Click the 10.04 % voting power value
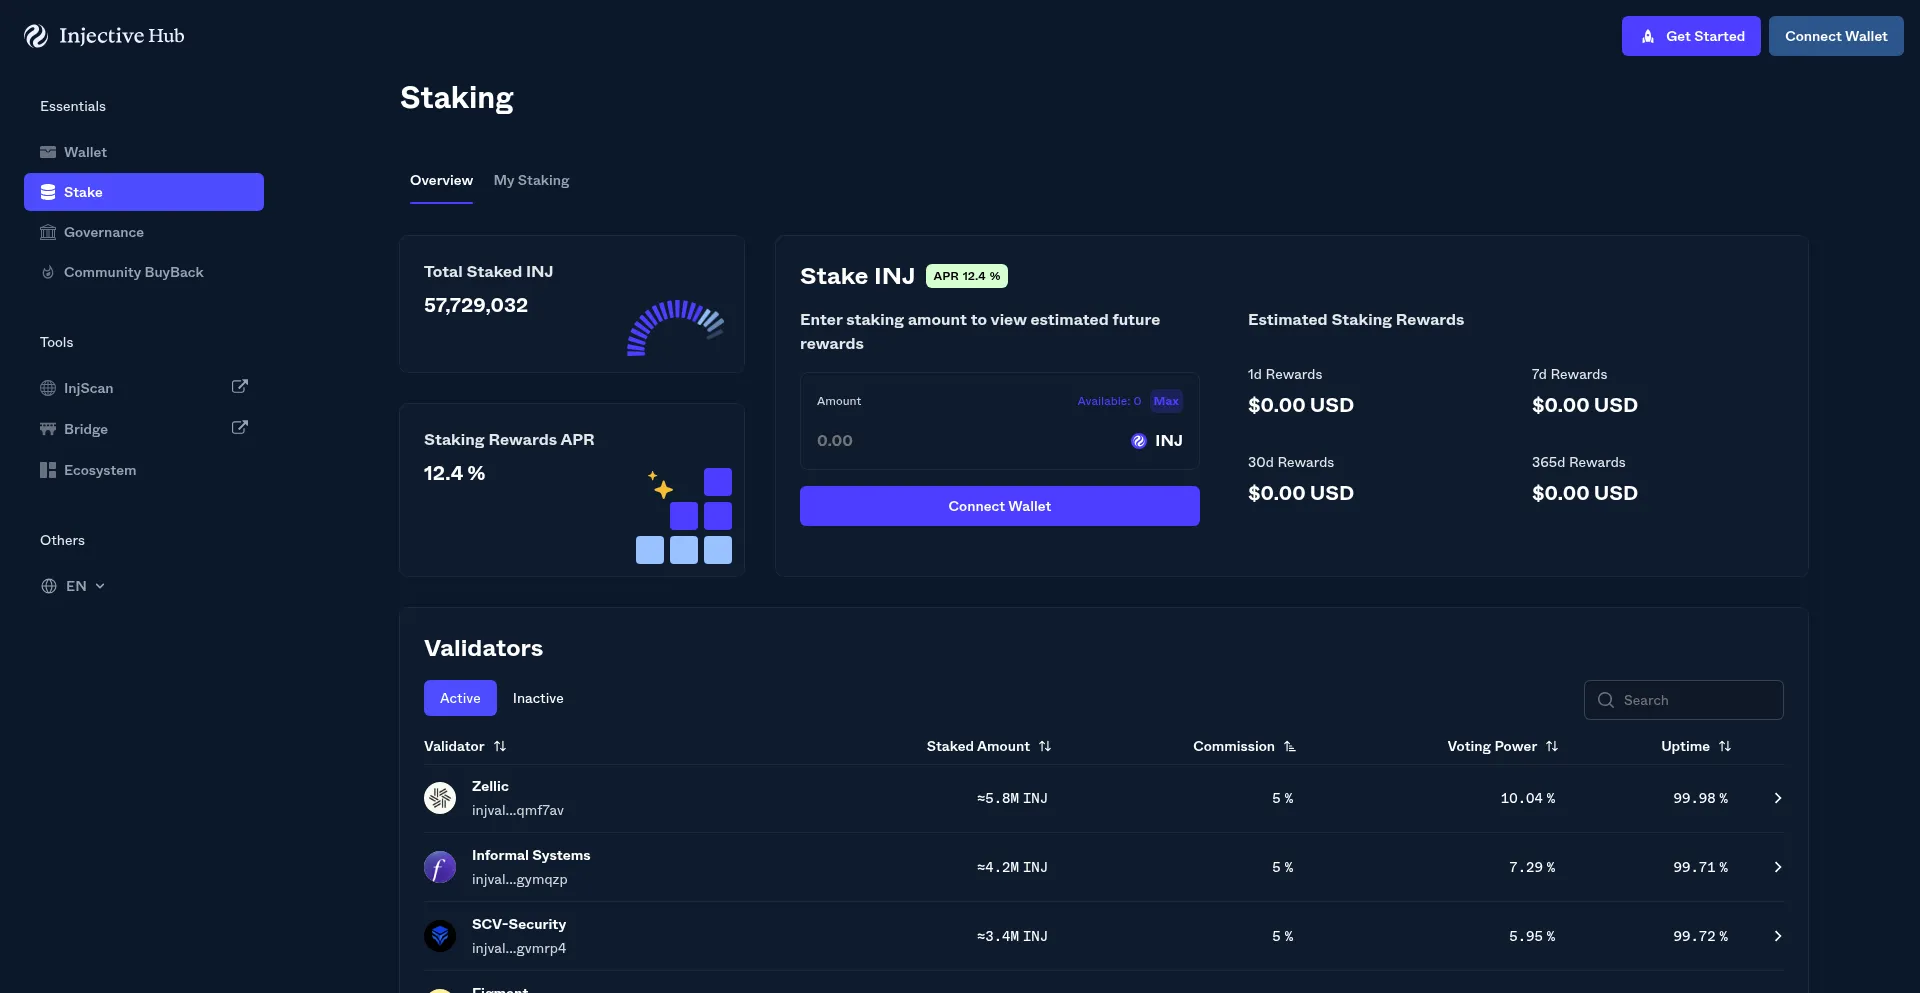The image size is (1920, 993). (x=1528, y=798)
